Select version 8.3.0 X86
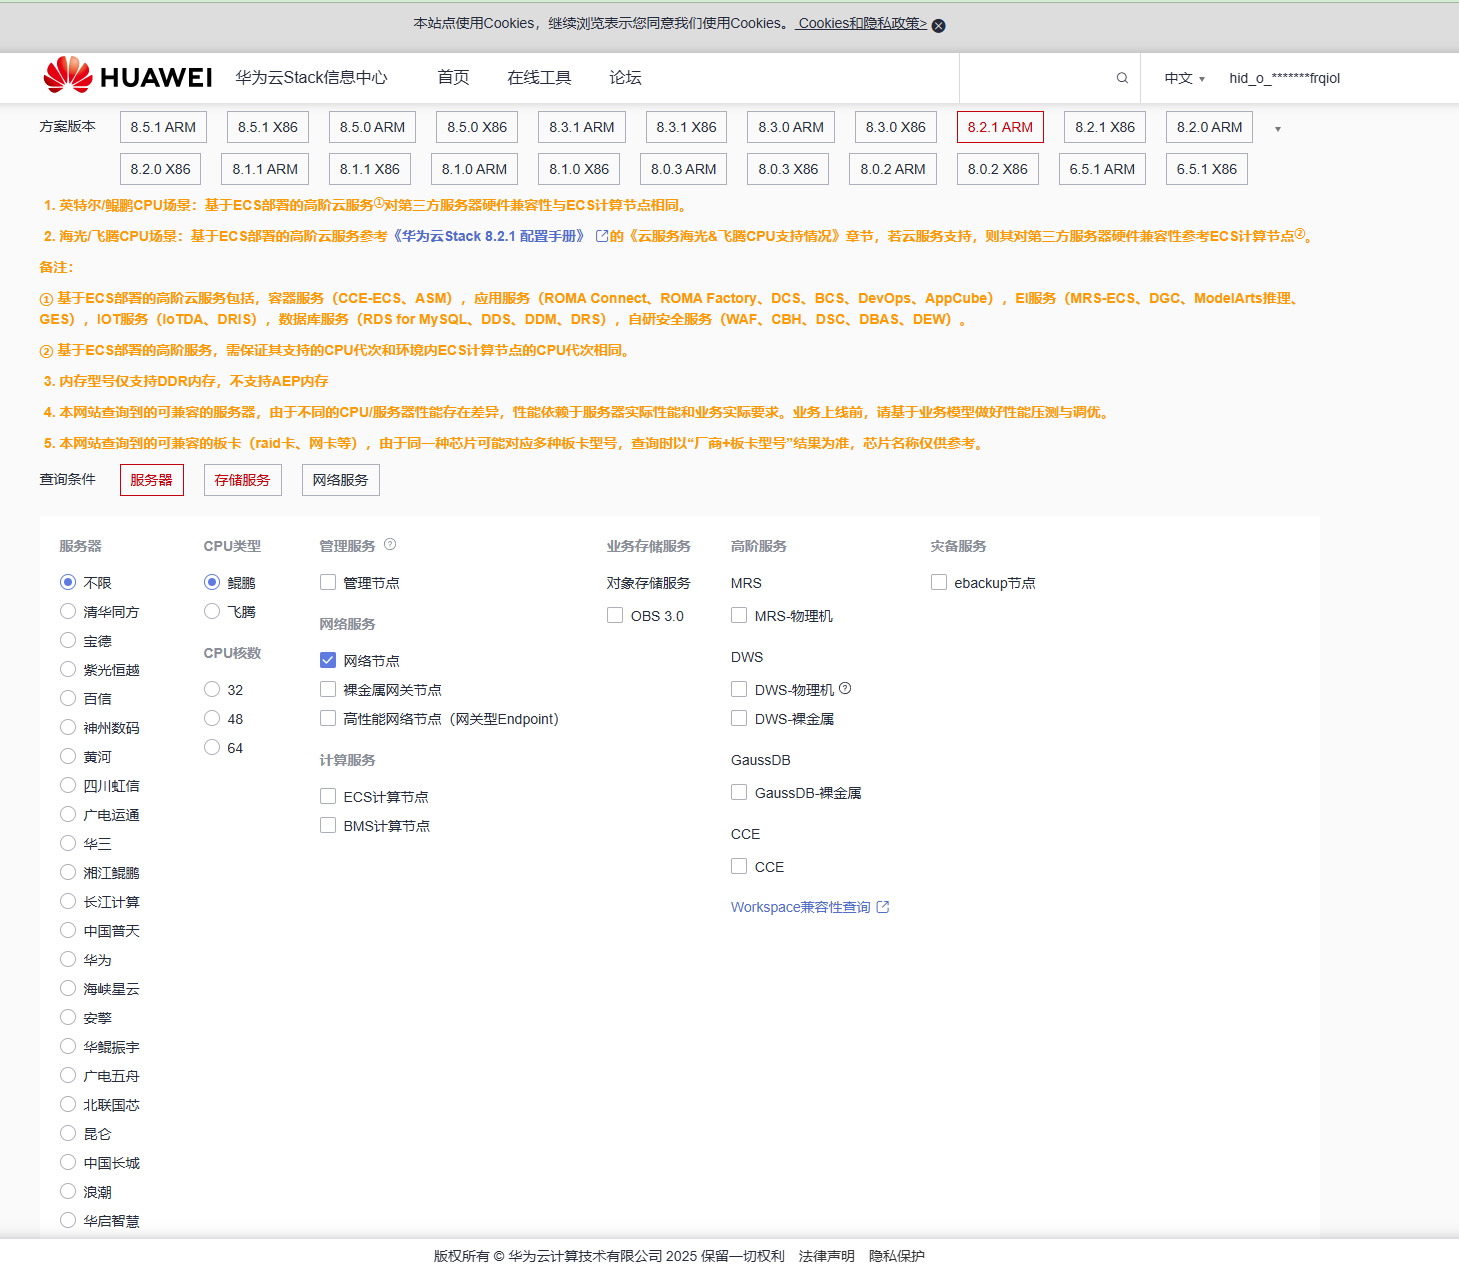This screenshot has height=1270, width=1459. coord(896,127)
